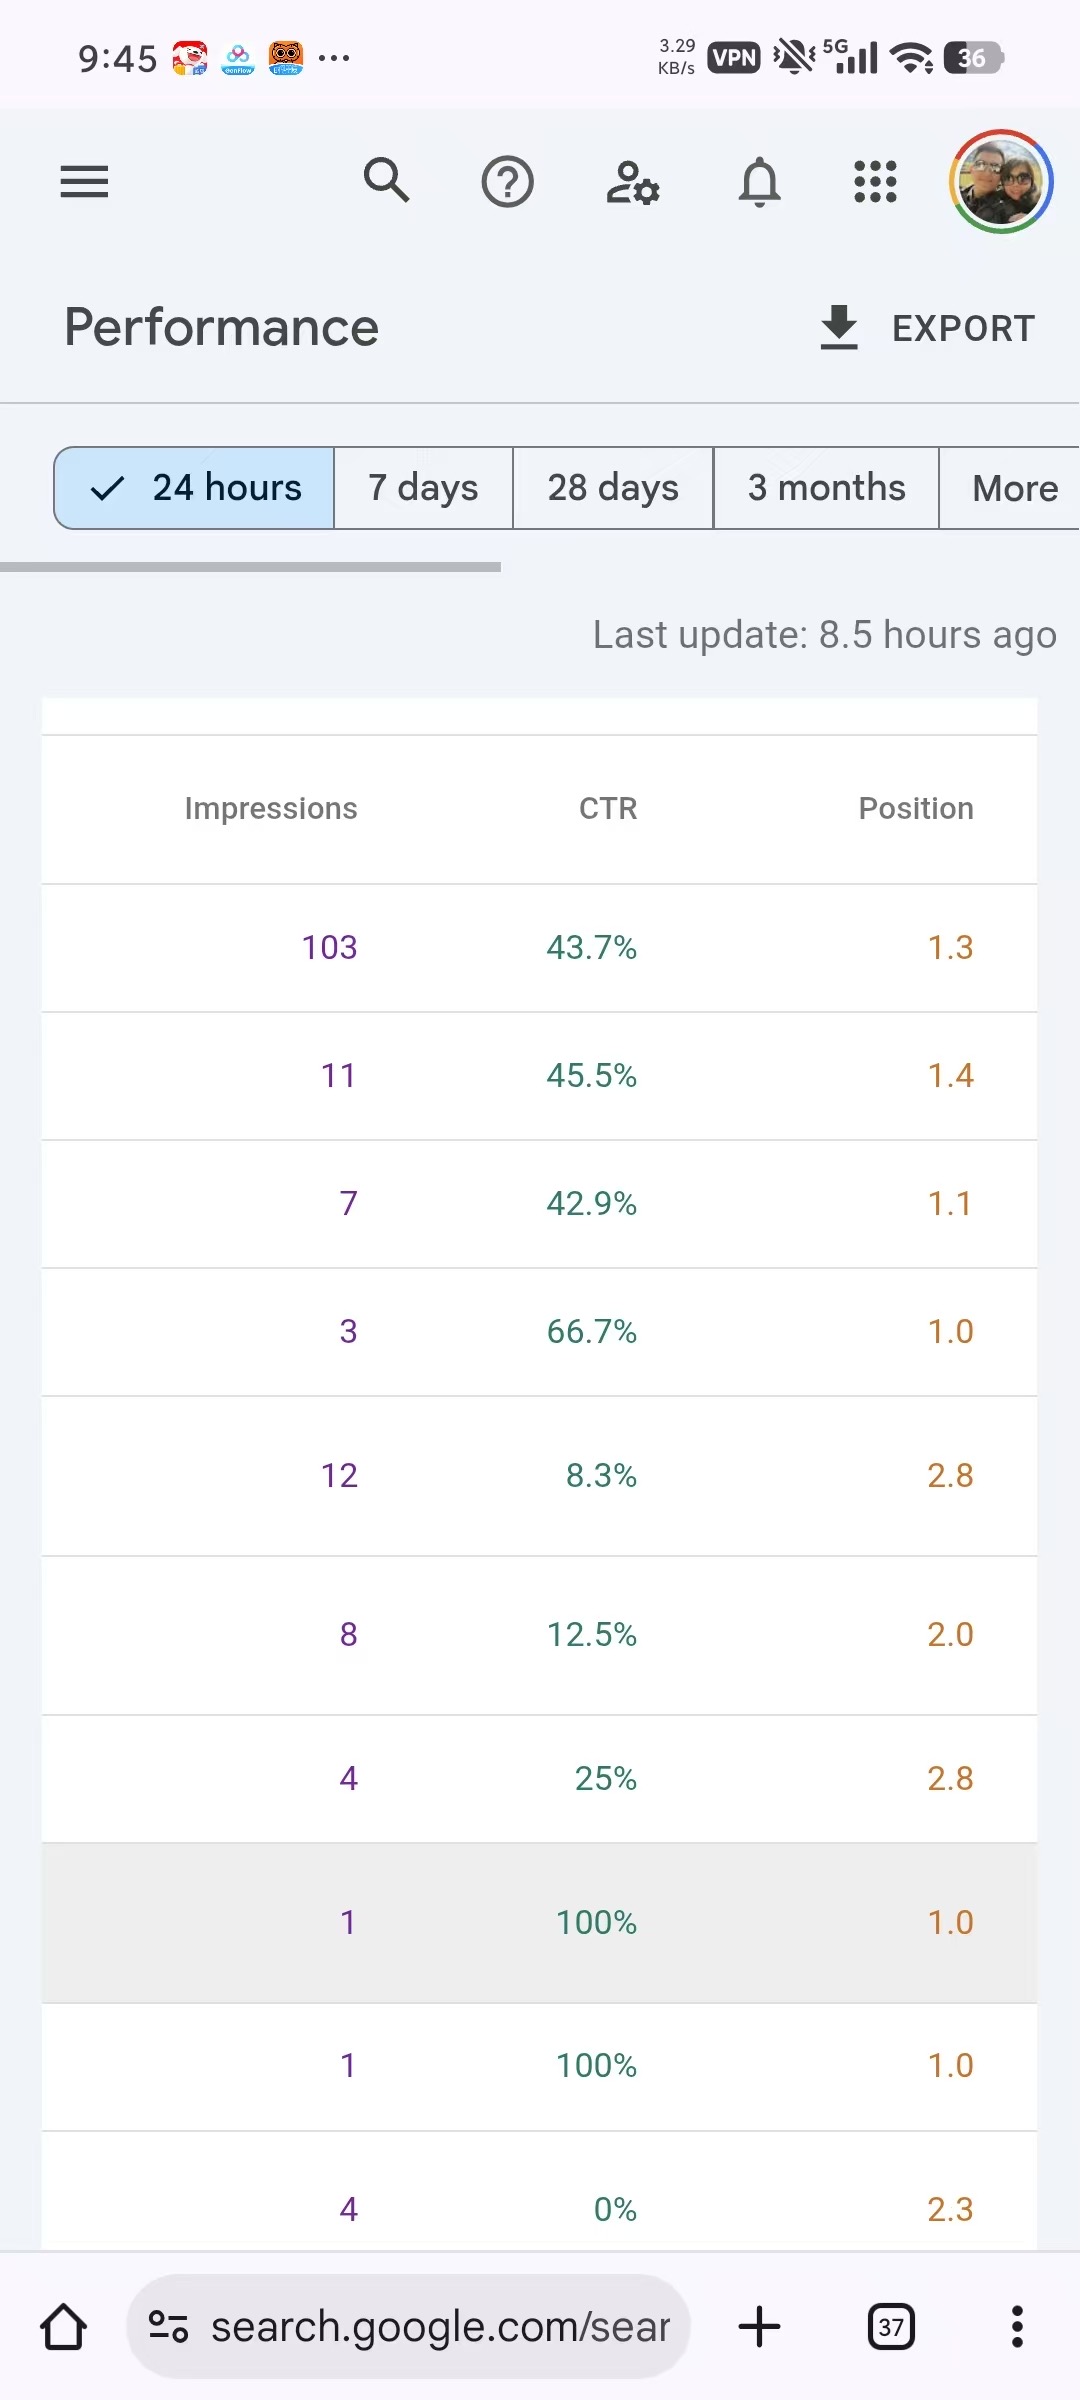Viewport: 1080px width, 2400px height.
Task: Open the hamburger navigation menu
Action: (84, 182)
